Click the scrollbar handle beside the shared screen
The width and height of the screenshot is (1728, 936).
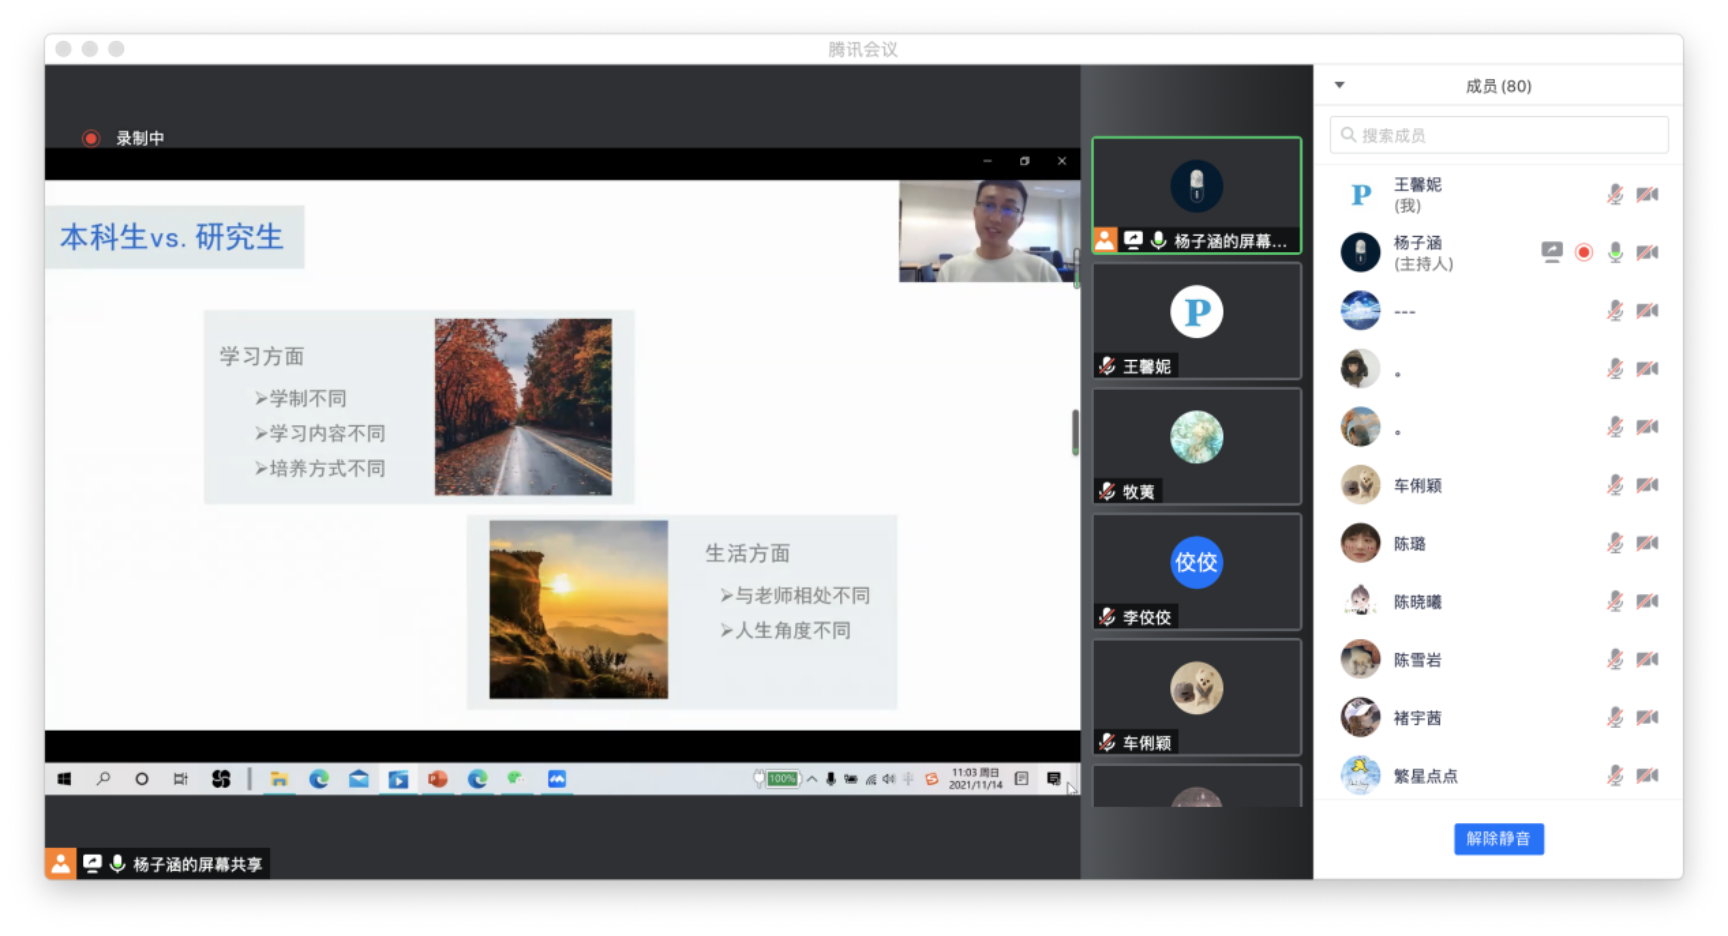[1075, 432]
